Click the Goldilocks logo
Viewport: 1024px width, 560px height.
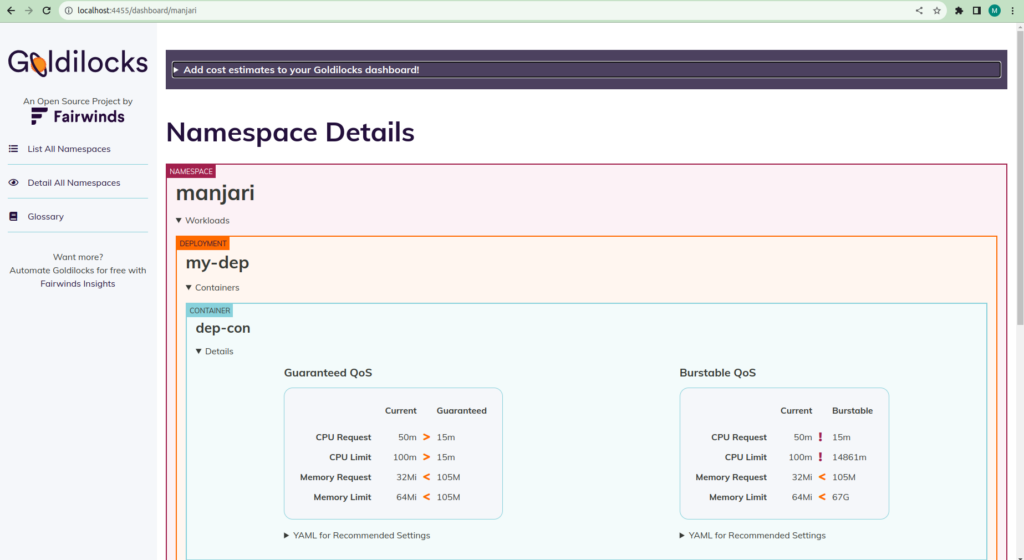(77, 63)
